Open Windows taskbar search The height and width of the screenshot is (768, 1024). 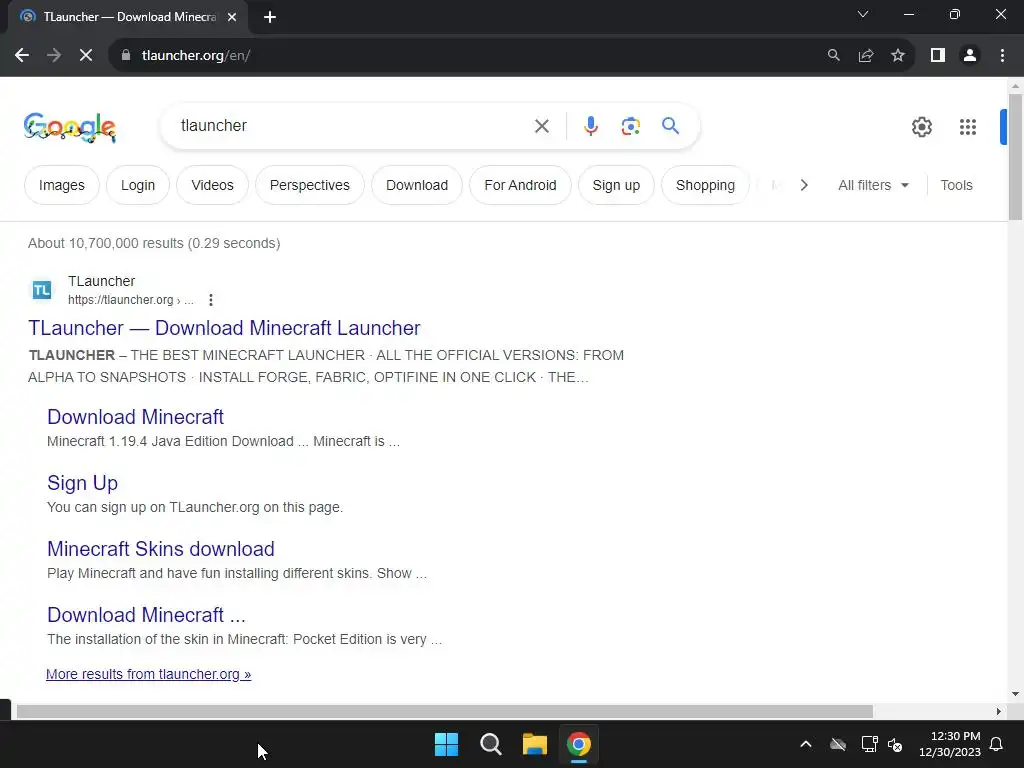pyautogui.click(x=490, y=744)
